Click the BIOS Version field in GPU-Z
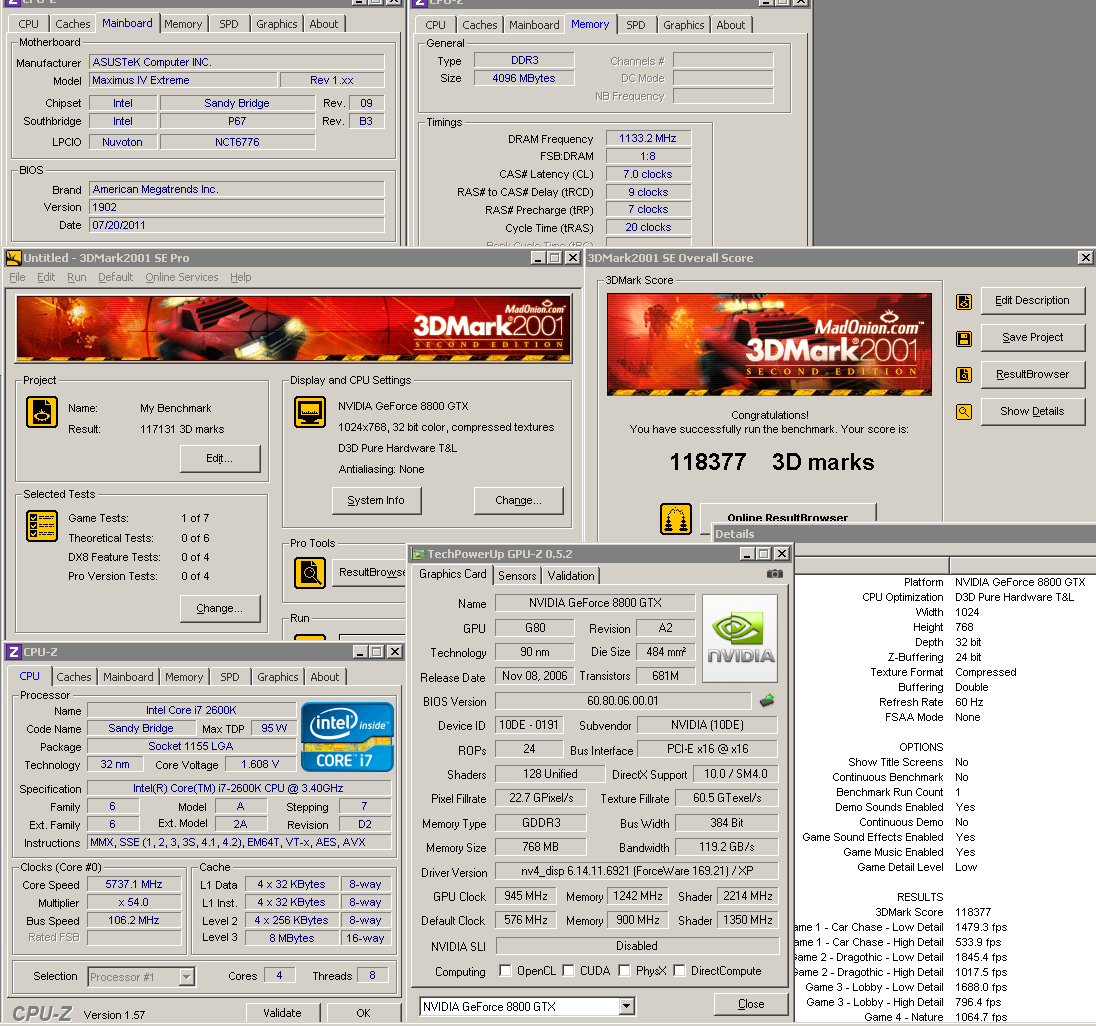 tap(623, 701)
